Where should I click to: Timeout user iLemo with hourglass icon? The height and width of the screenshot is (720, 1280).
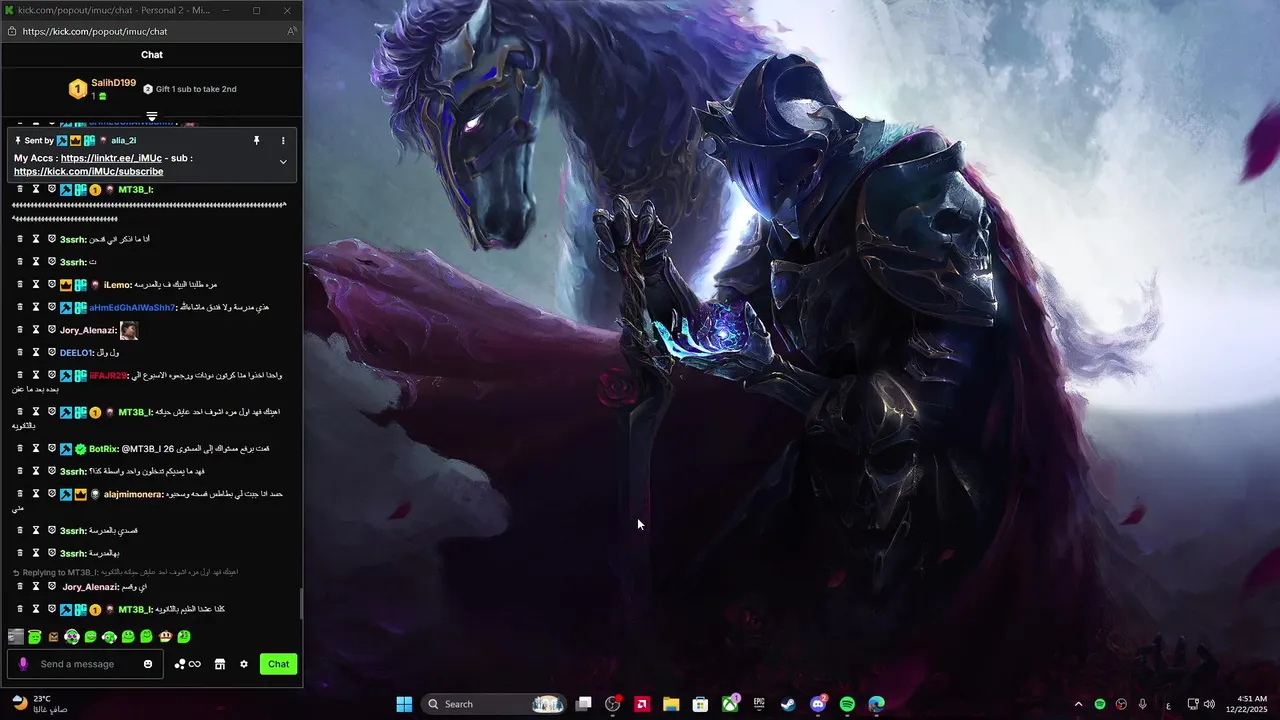click(x=36, y=285)
